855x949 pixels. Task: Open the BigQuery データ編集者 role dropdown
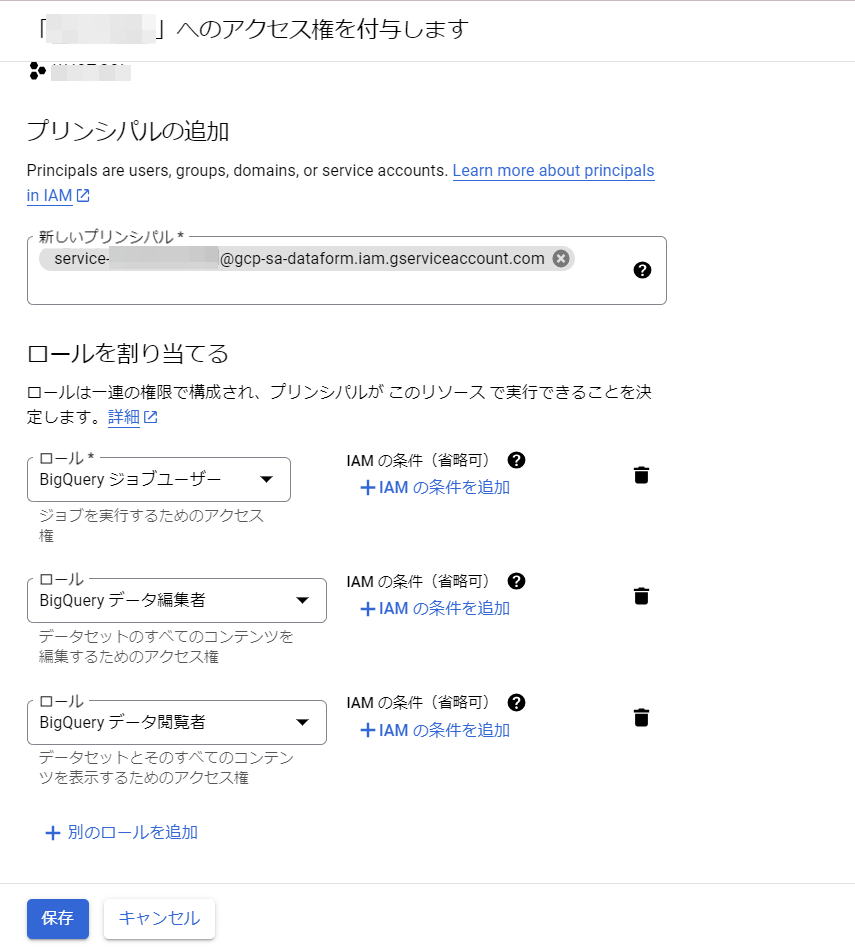click(177, 600)
